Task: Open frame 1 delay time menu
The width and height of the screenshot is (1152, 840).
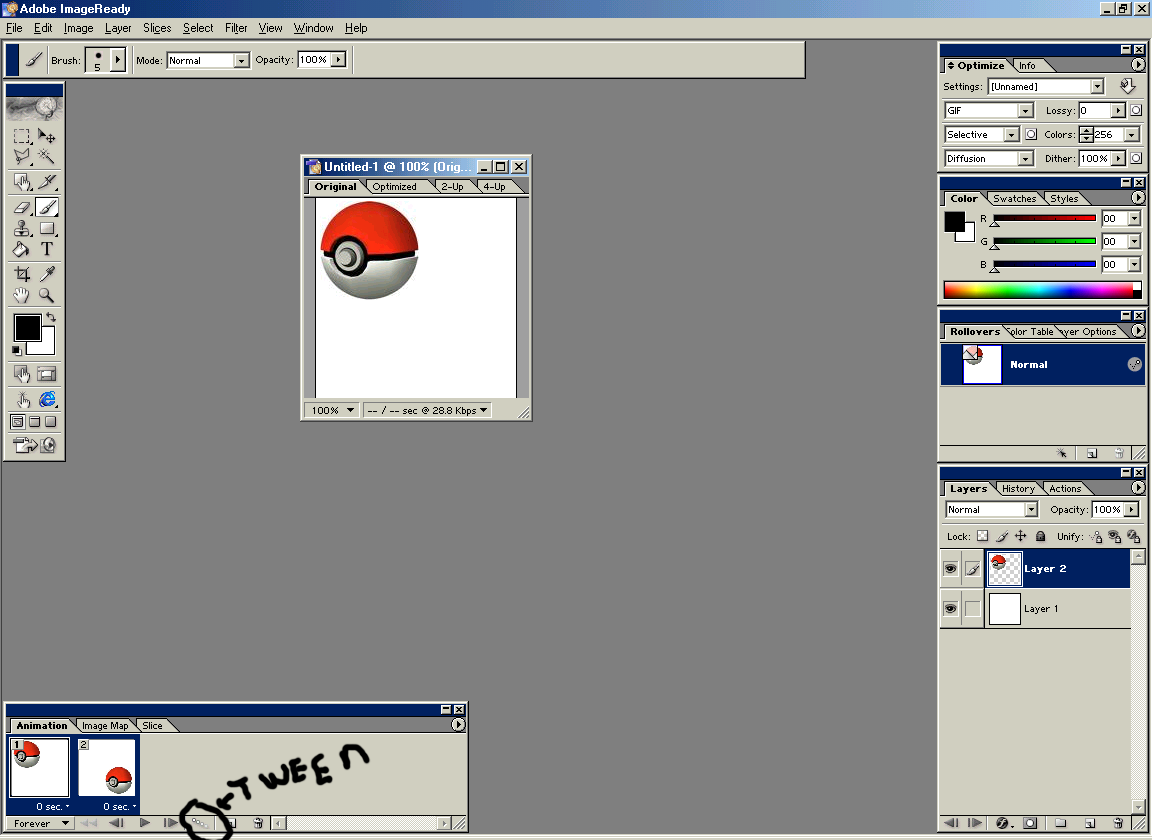Action: pos(52,806)
